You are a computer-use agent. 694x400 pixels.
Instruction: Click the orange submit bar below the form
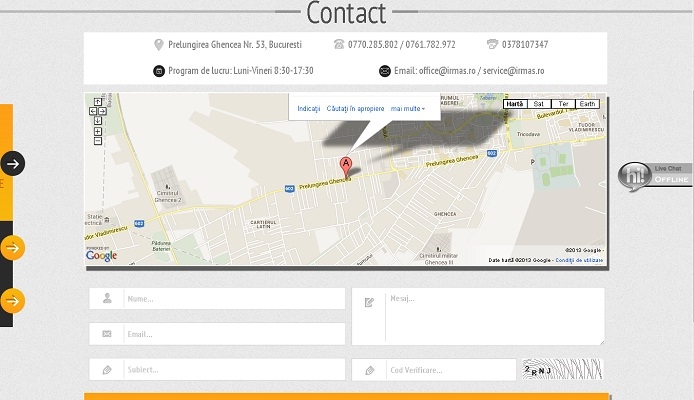(x=347, y=396)
